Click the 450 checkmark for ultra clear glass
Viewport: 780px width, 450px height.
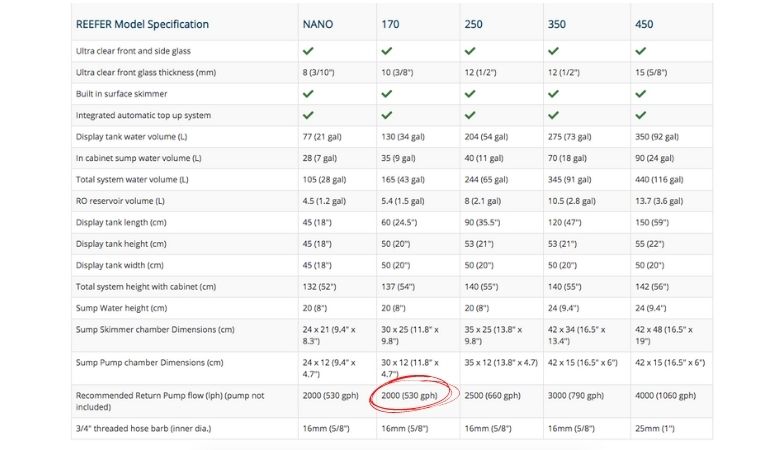tap(641, 51)
